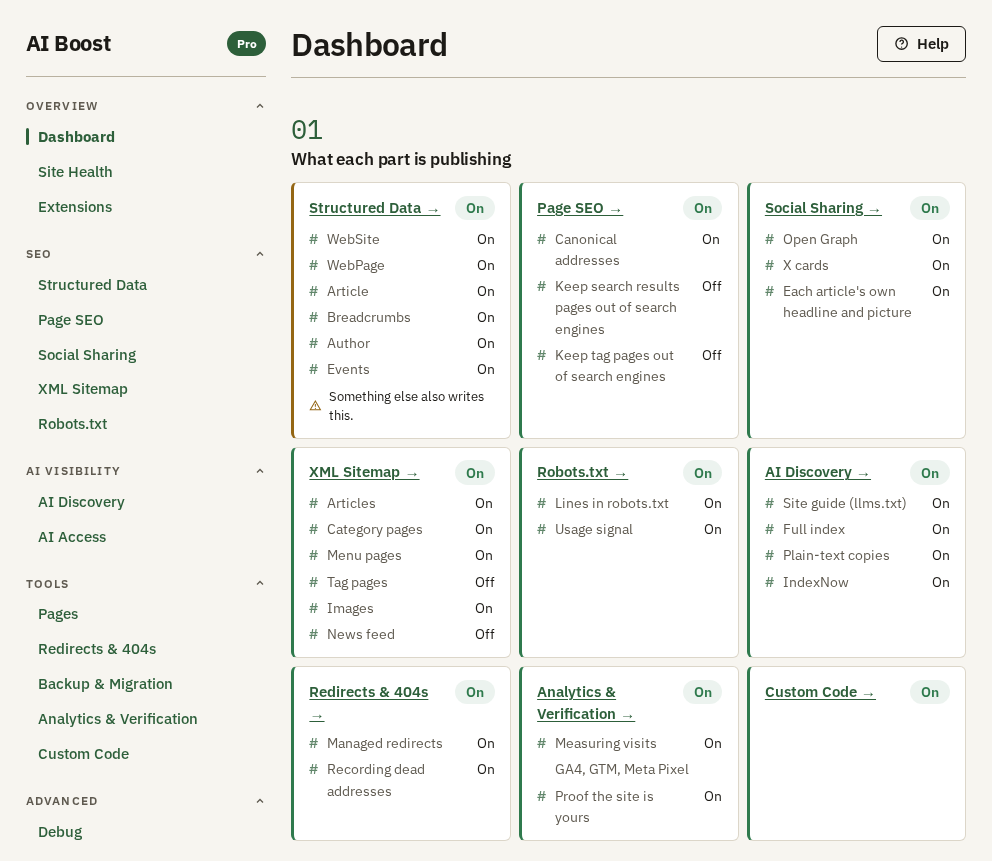The height and width of the screenshot is (861, 992).
Task: Open Pages under Tools
Action: coord(58,614)
